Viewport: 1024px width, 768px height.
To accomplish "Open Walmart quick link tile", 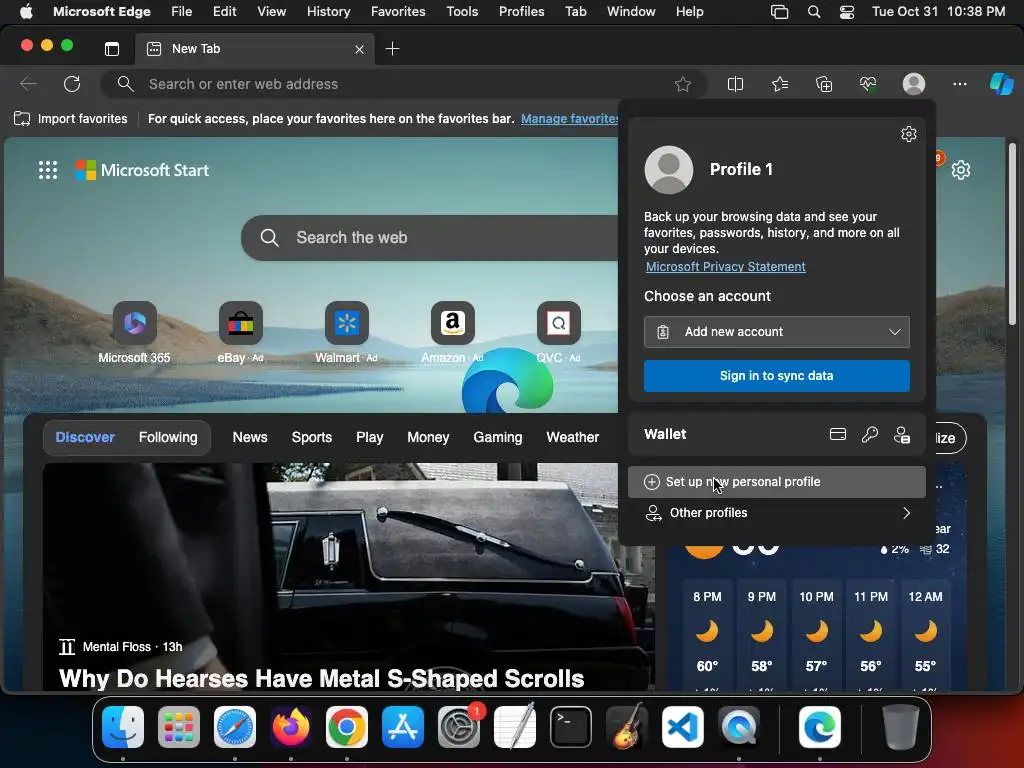I will pos(346,332).
